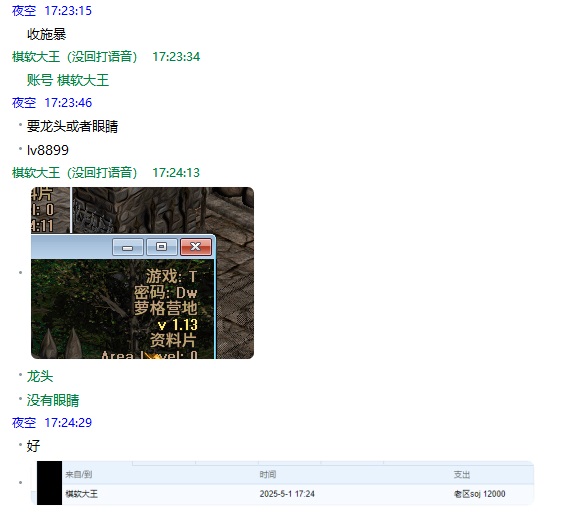Screen dimensions: 580x518
Task: Click sender 夜空 at 17:24:29
Action: [x=24, y=423]
